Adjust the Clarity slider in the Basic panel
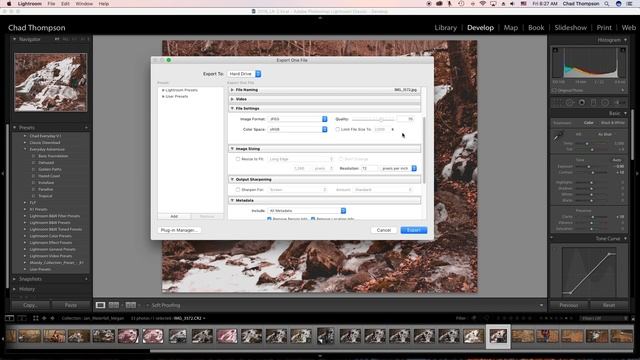Viewport: 640px width, 360px height. 593,217
